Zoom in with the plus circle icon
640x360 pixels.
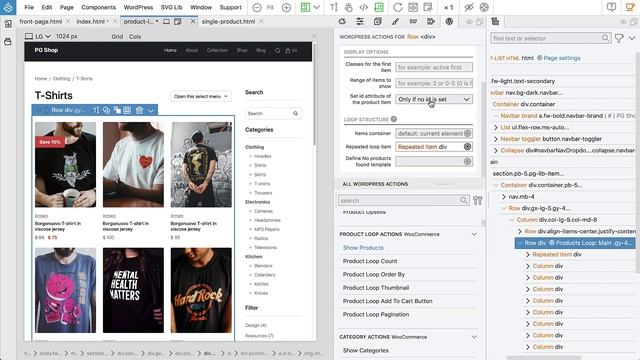tap(287, 7)
